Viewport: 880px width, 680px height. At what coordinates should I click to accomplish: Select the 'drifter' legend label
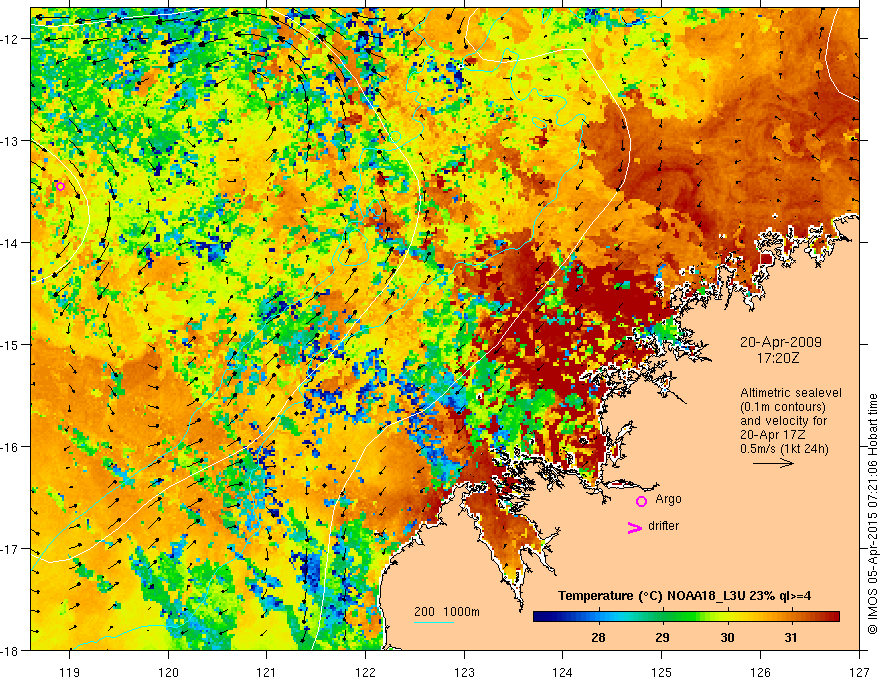coord(663,526)
